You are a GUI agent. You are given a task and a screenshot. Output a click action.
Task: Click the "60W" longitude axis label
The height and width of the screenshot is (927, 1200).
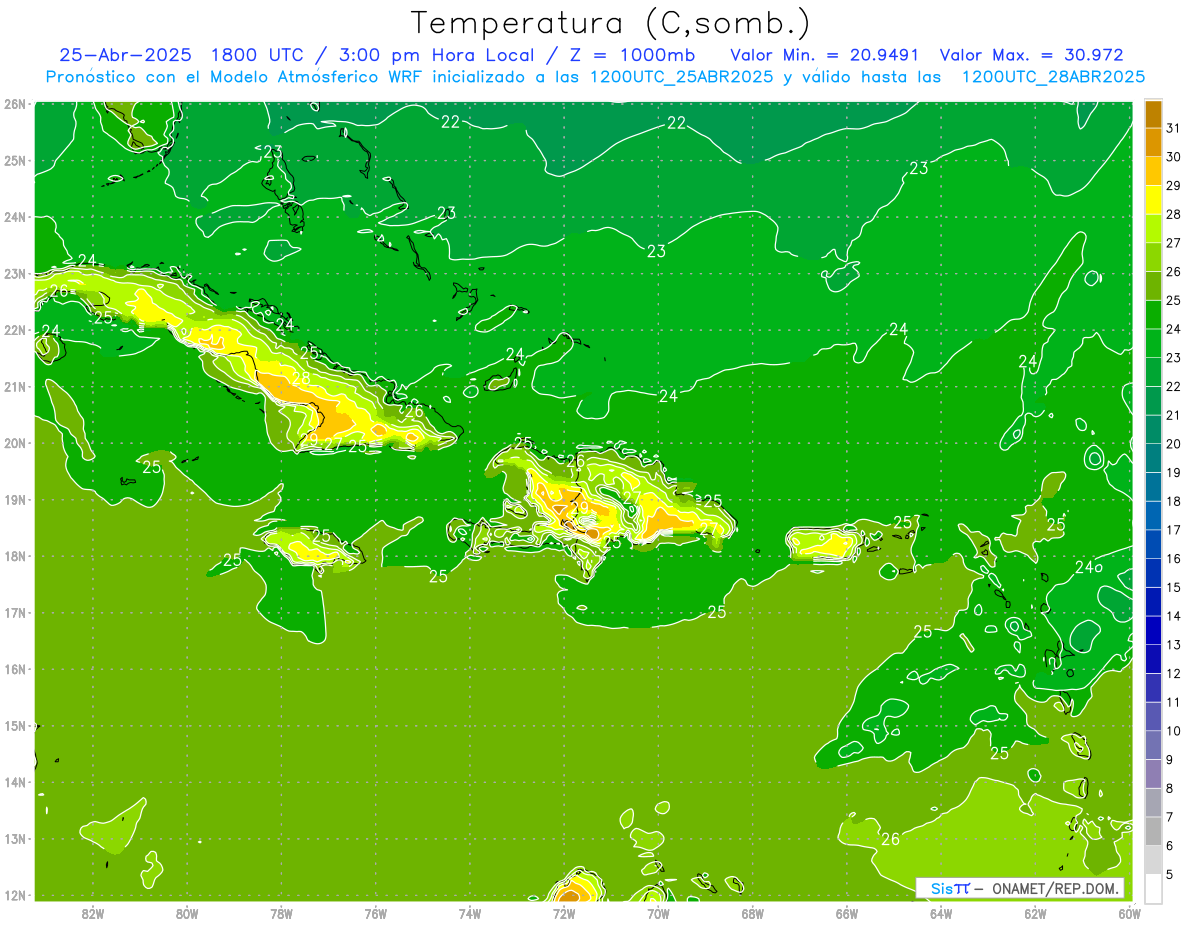pos(1129,913)
